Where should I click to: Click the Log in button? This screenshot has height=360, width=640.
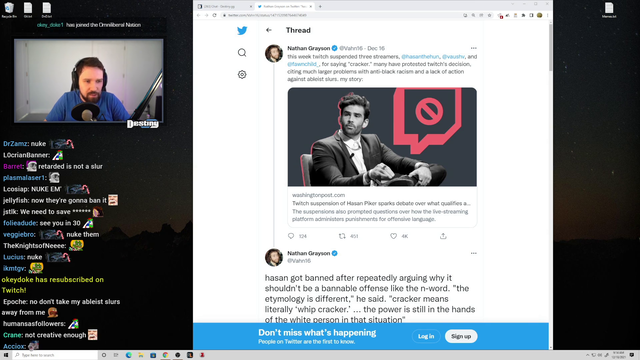tap(426, 336)
